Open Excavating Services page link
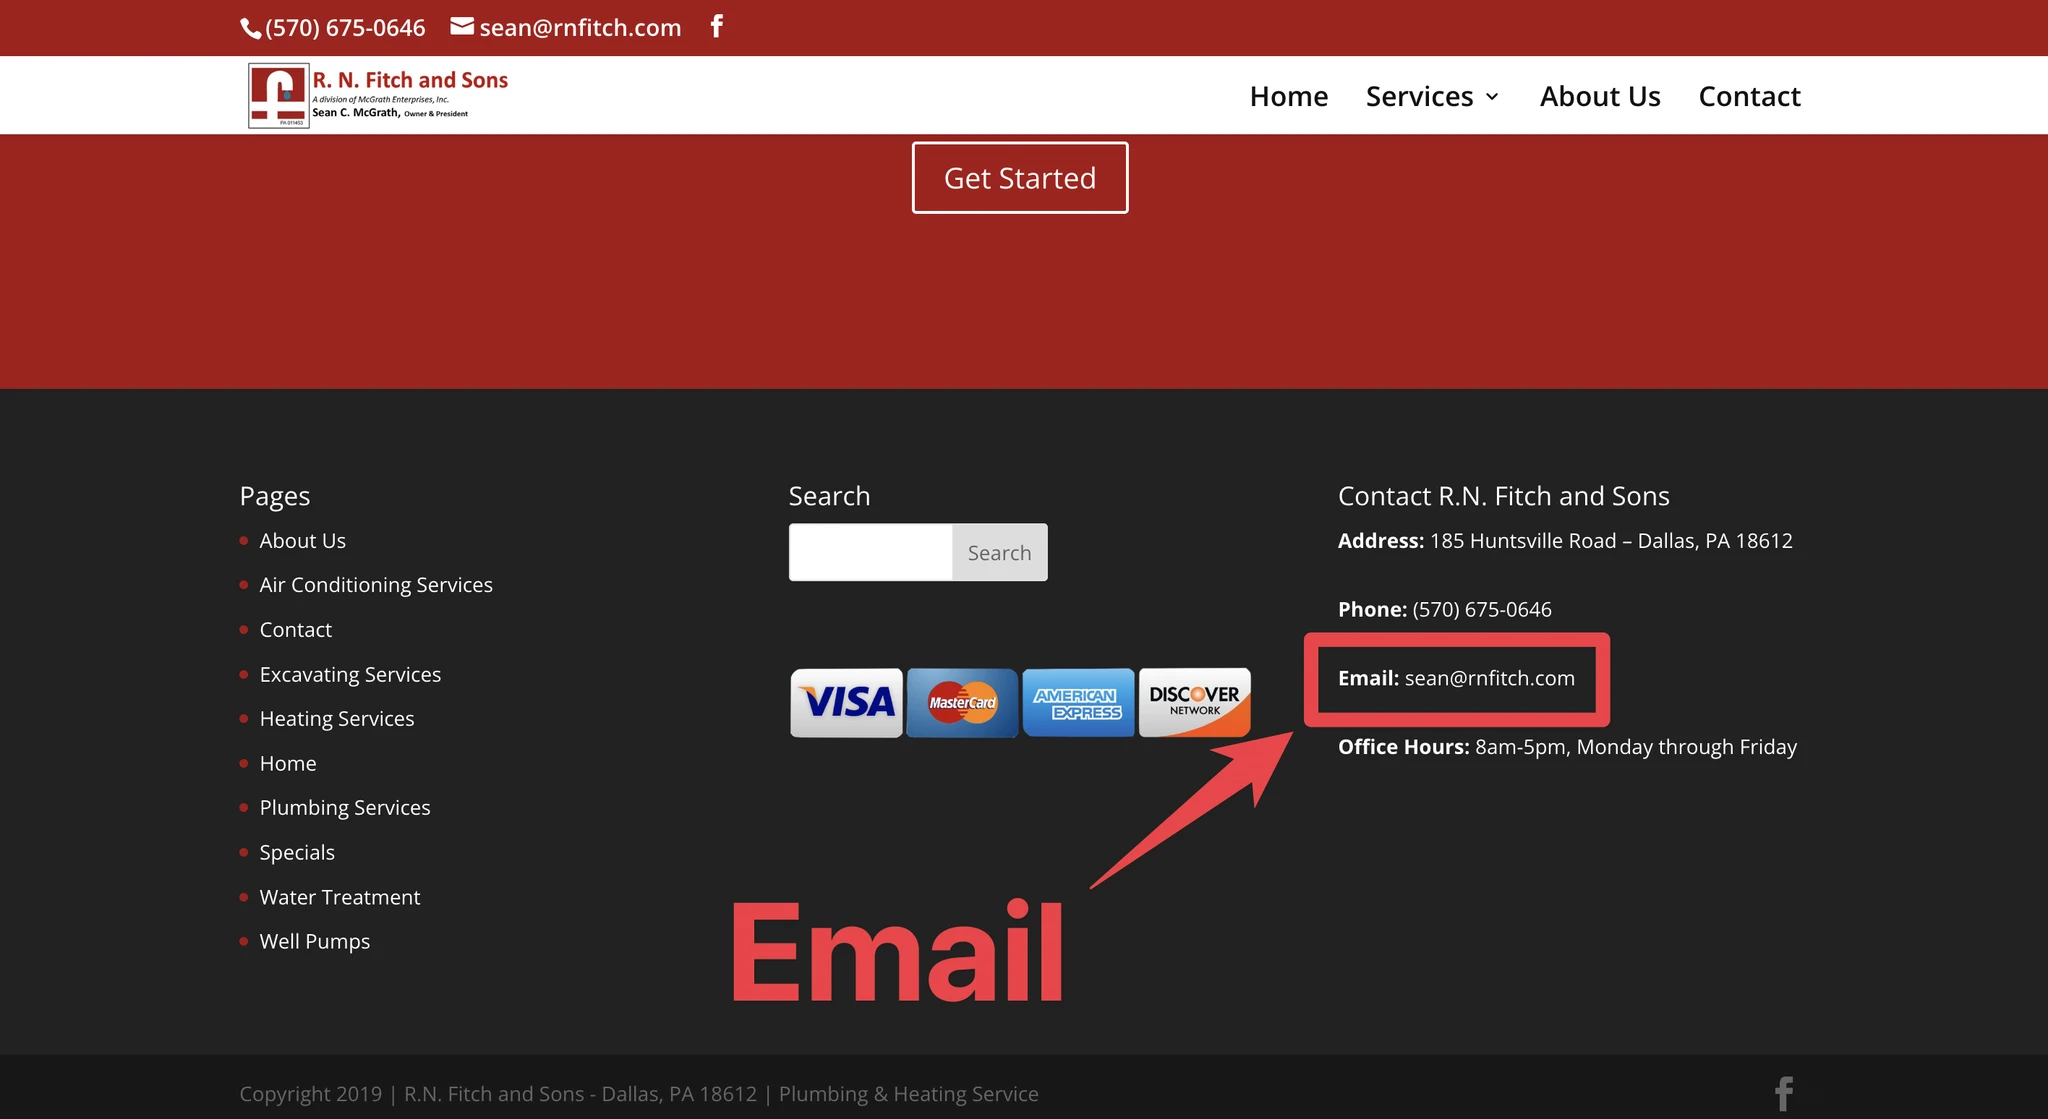The height and width of the screenshot is (1119, 2048). coord(350,675)
